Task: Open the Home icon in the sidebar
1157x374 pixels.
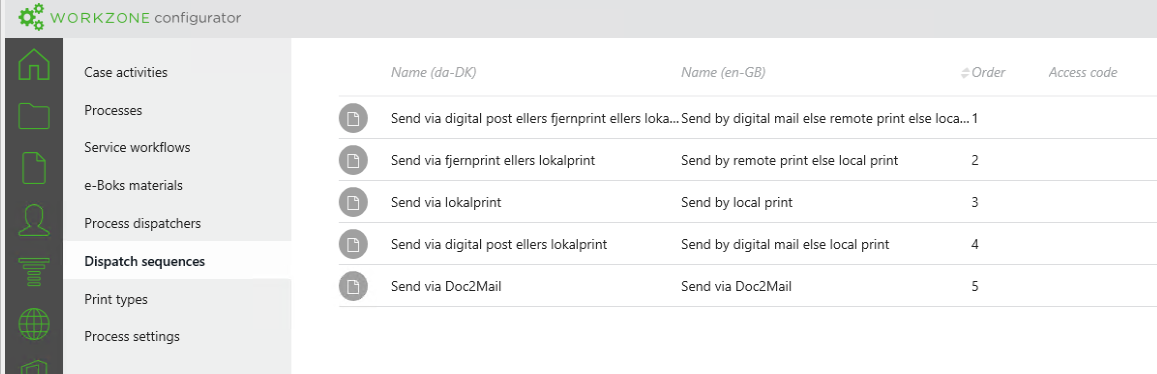Action: pos(33,63)
